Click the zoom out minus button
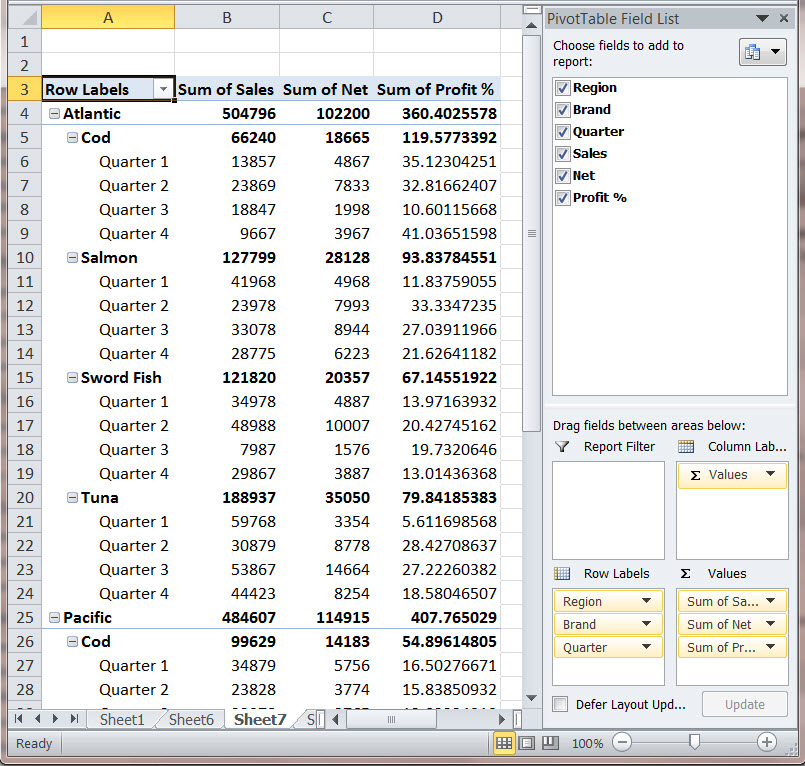Image resolution: width=805 pixels, height=766 pixels. point(623,743)
